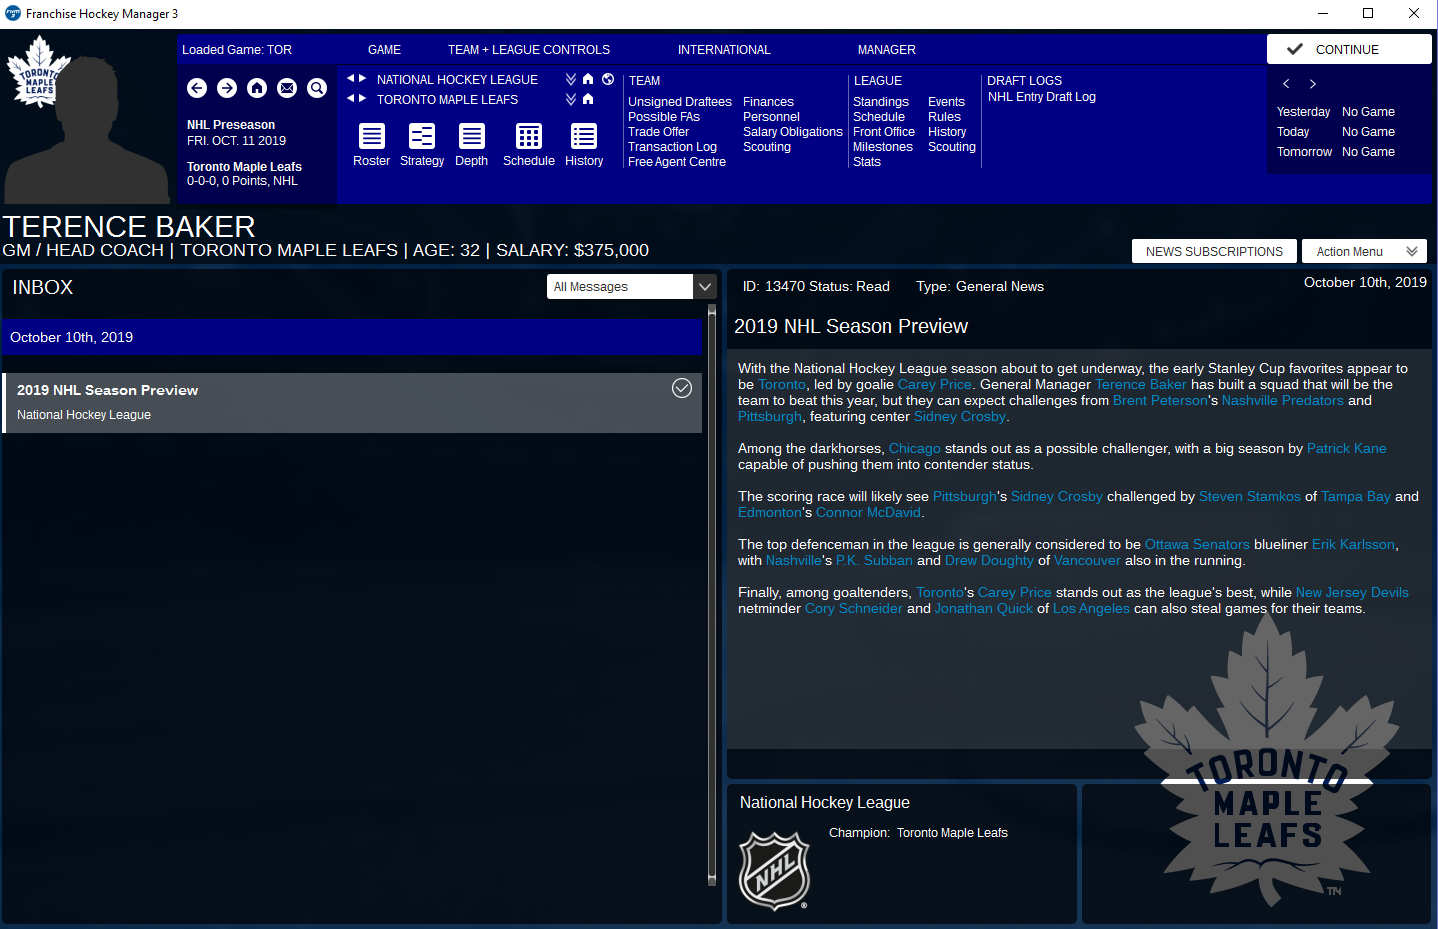Open Salary Obligations
This screenshot has height=929, width=1438.
(x=793, y=132)
